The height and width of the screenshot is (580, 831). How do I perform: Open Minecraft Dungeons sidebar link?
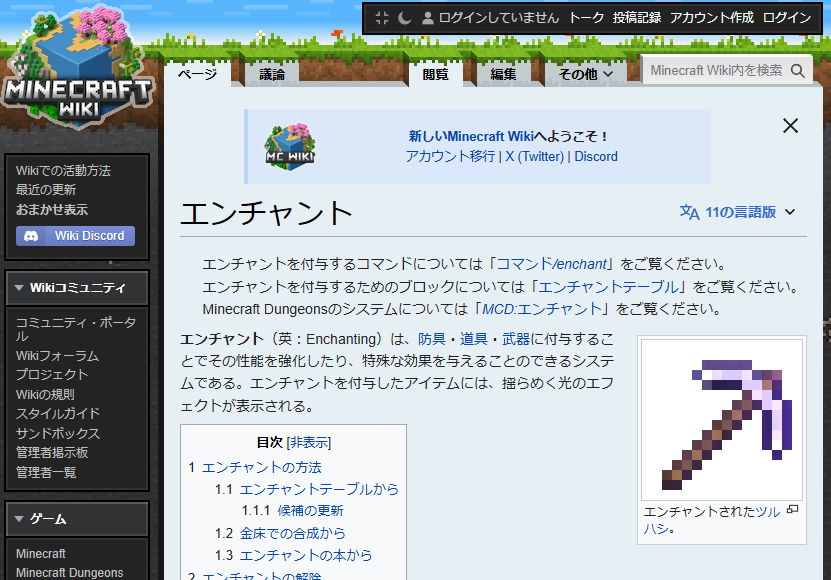(69, 573)
